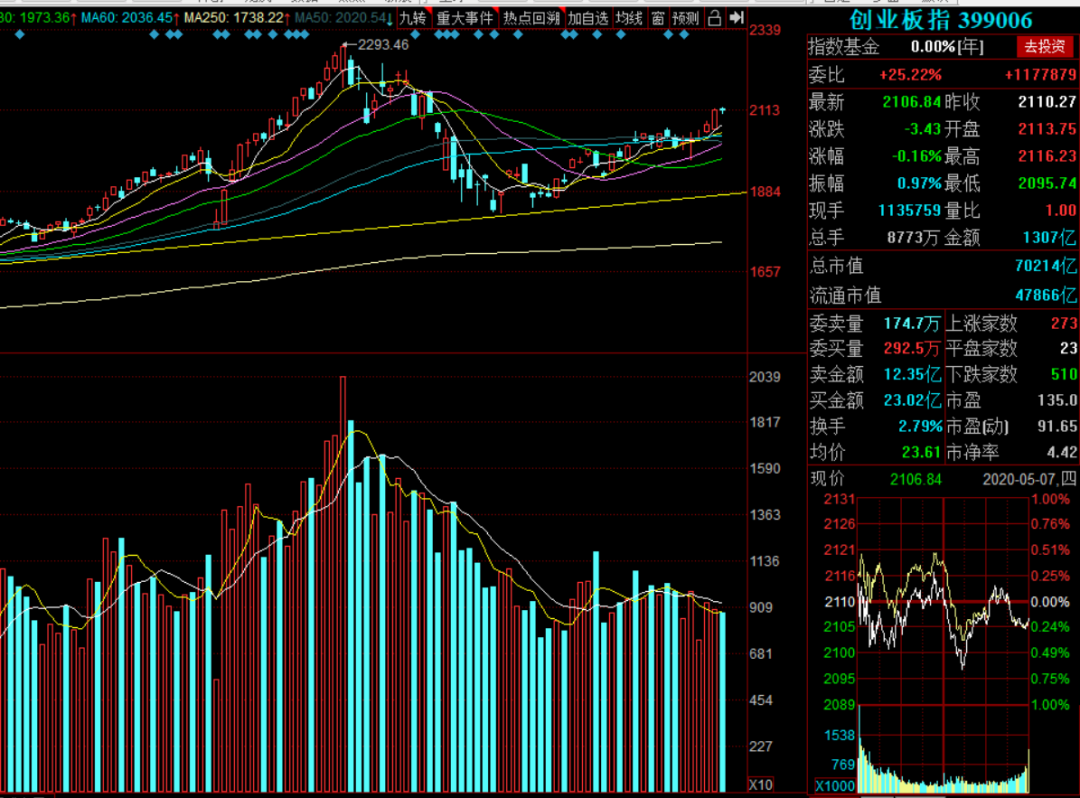Viewport: 1080px width, 798px height.
Task: Open the 九转 indicator button
Action: point(413,19)
